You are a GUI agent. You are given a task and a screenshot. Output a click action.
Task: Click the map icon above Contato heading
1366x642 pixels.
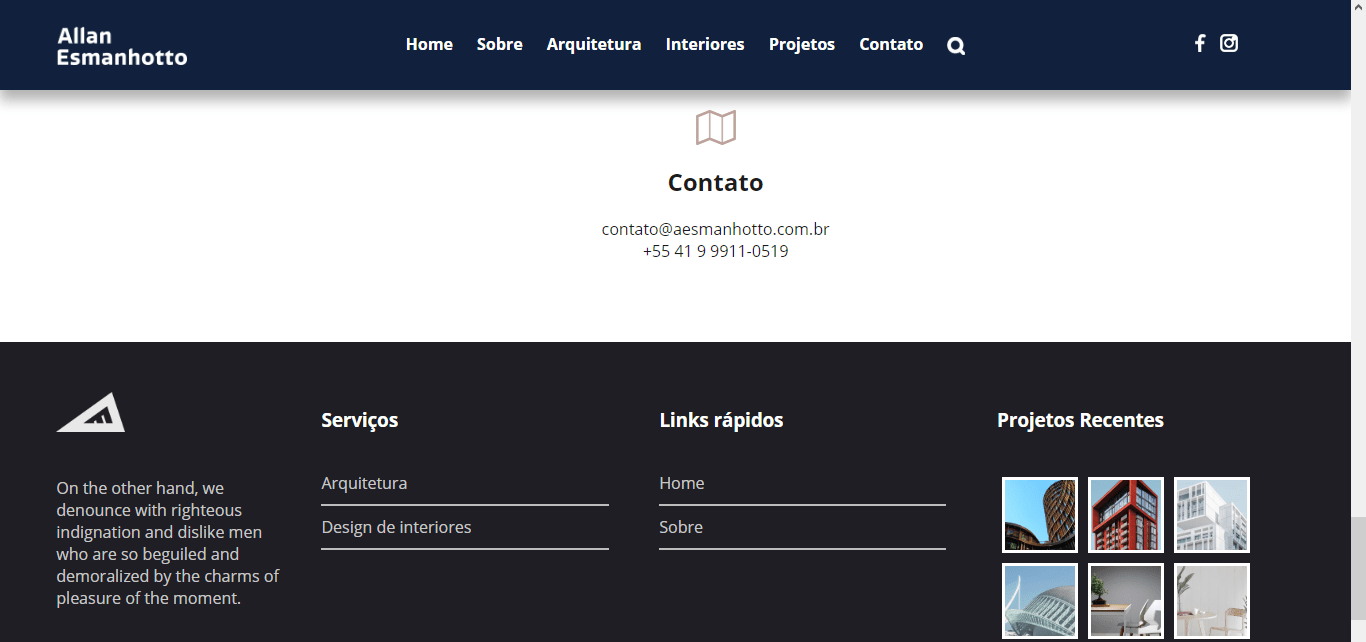pyautogui.click(x=716, y=127)
